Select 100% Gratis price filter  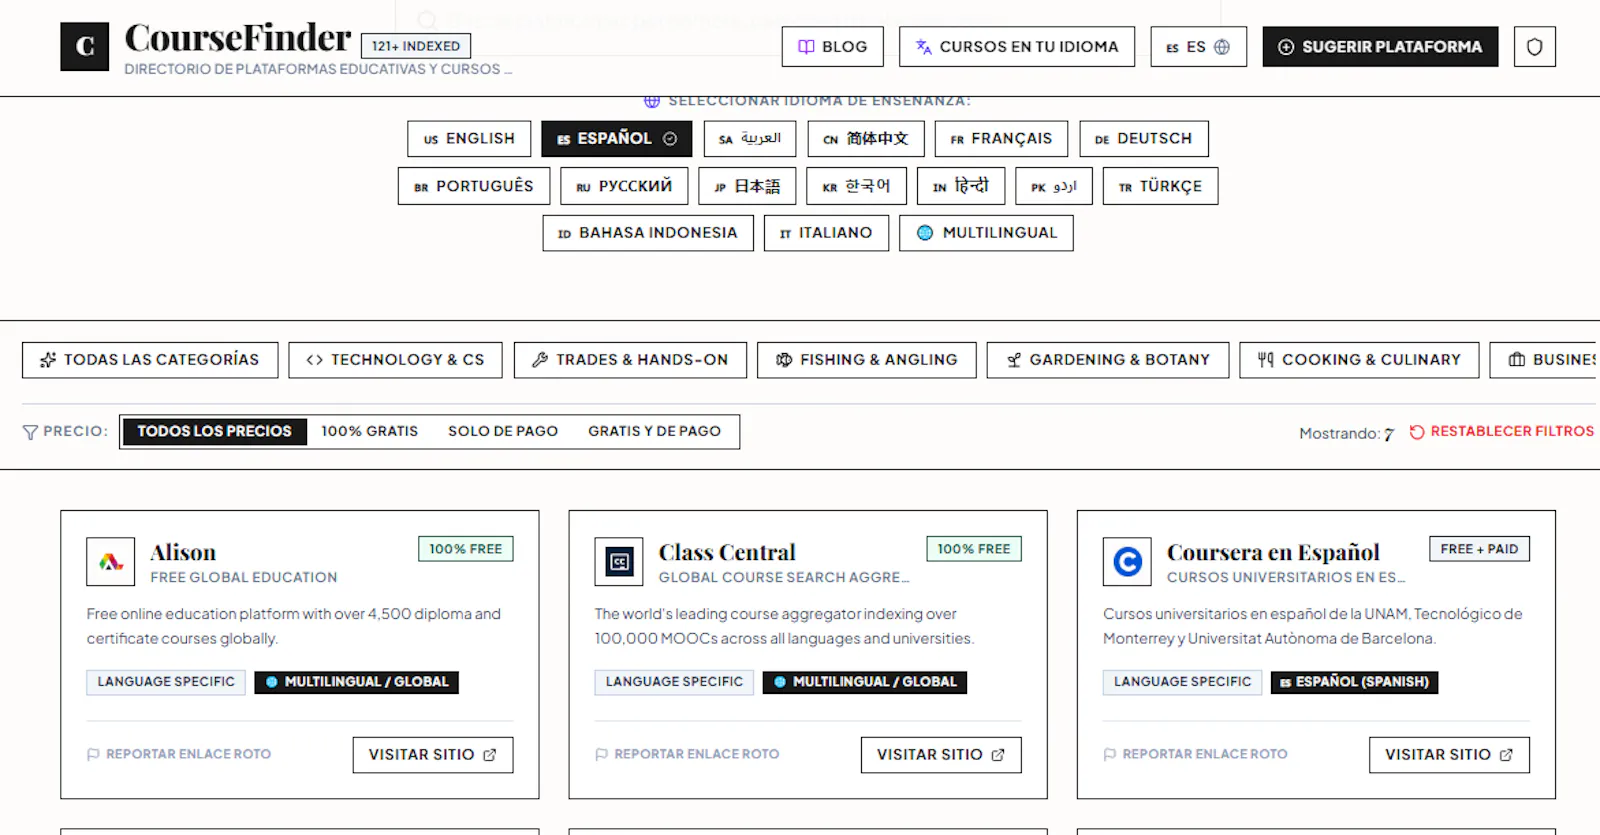369,431
